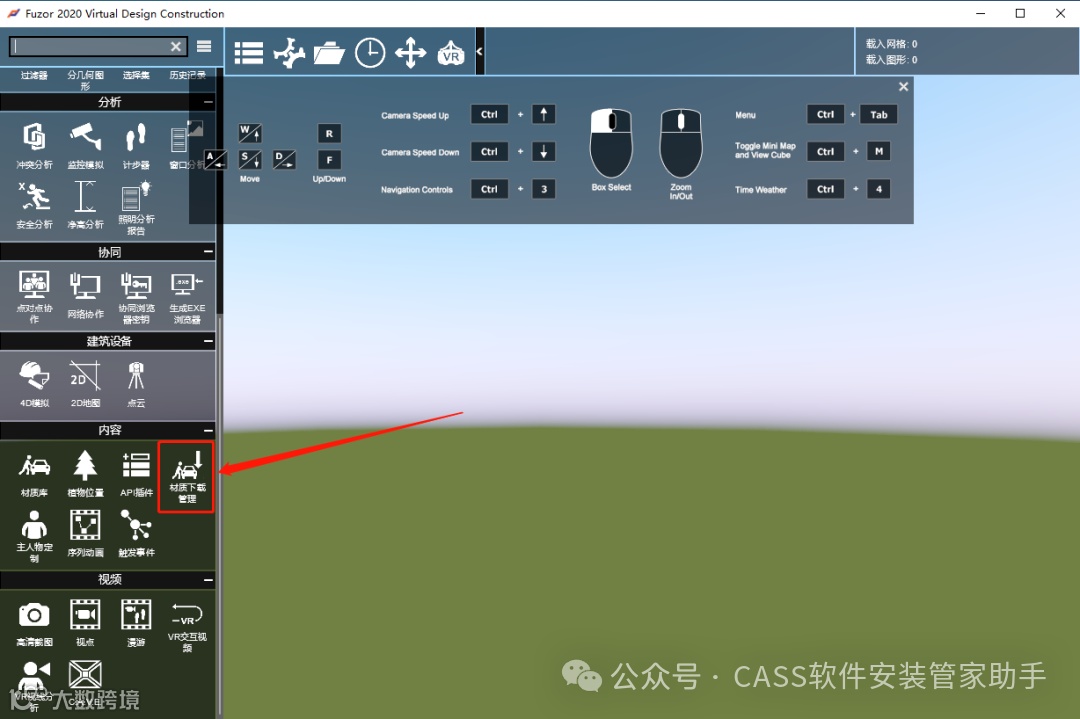Image resolution: width=1080 pixels, height=719 pixels.
Task: Click the Tab key next to Menu
Action: coord(879,114)
